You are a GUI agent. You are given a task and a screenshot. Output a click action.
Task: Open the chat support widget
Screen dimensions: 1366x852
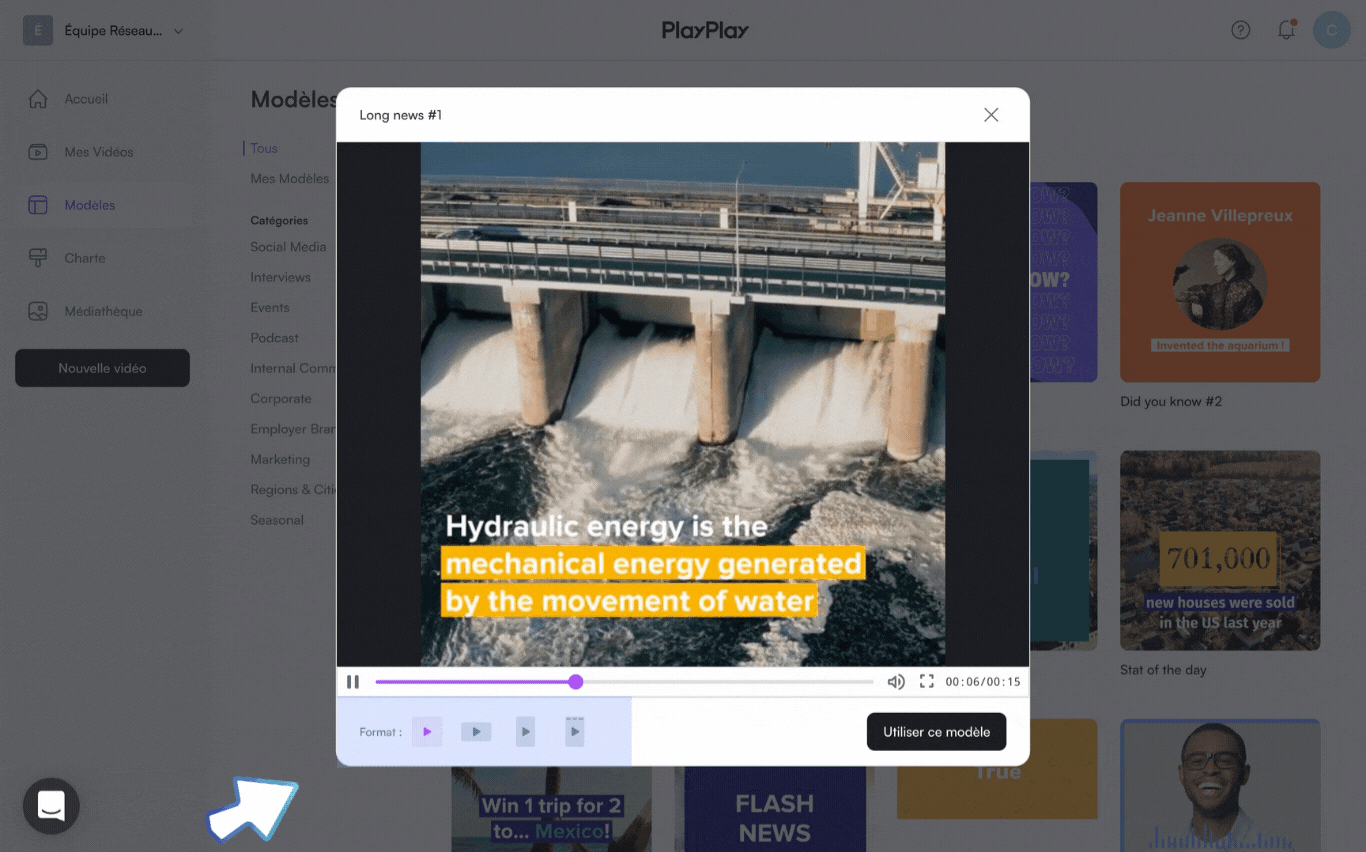click(x=51, y=805)
